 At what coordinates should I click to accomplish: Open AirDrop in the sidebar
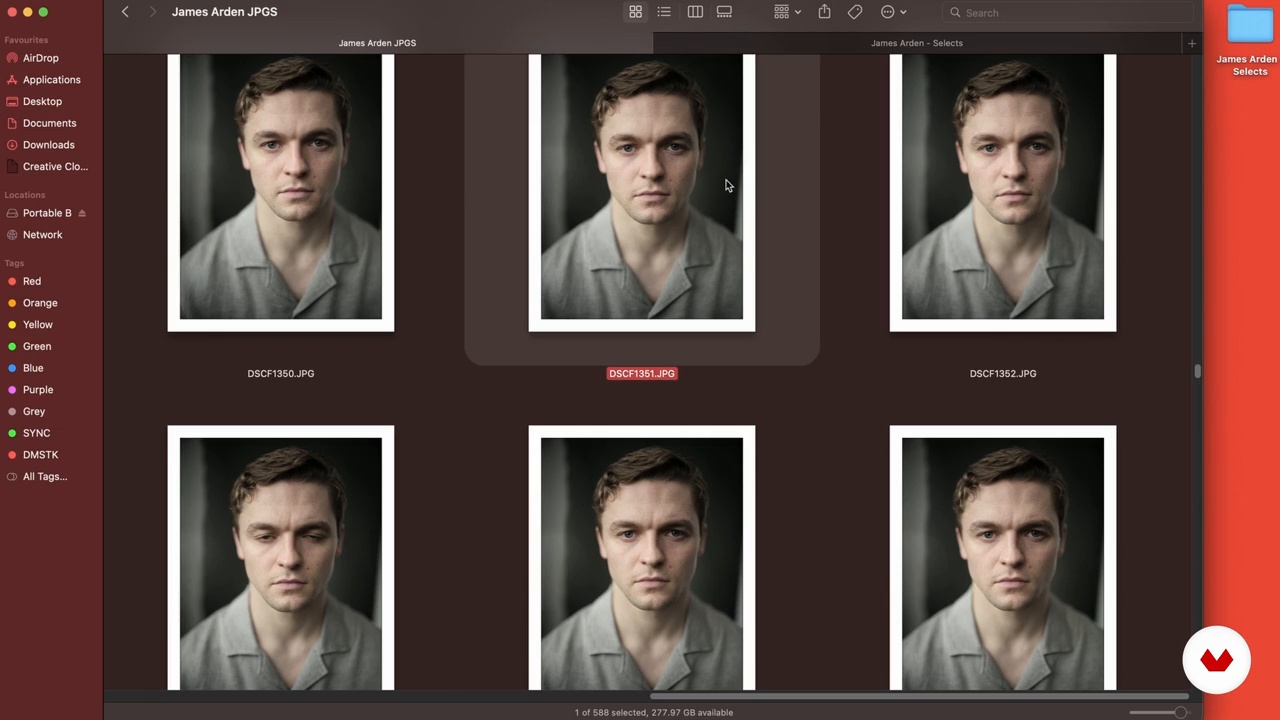(40, 58)
